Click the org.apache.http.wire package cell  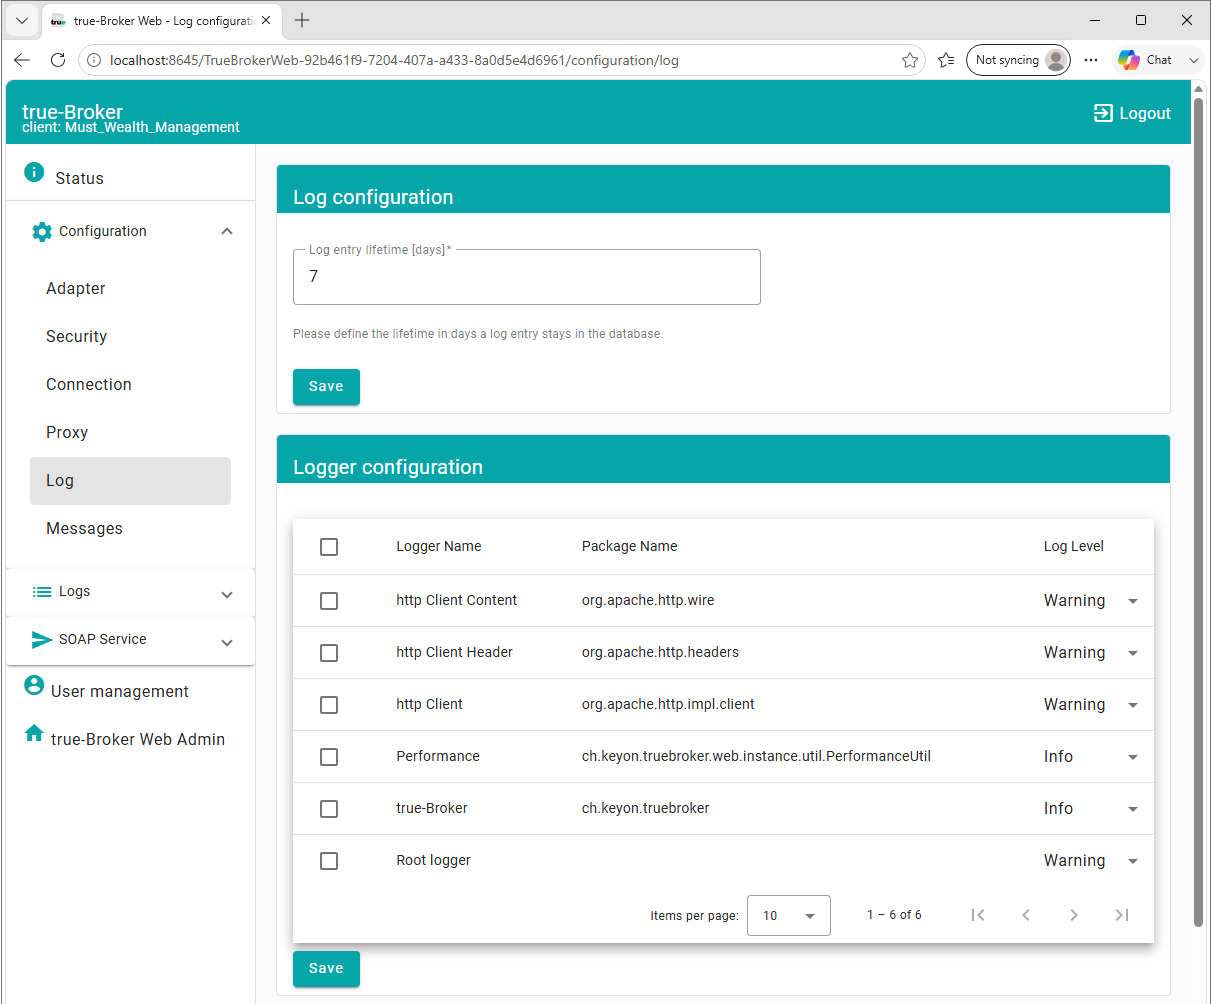[648, 600]
